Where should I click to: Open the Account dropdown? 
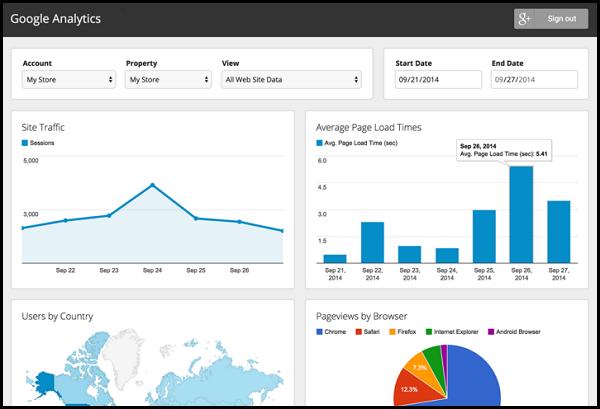click(x=69, y=80)
